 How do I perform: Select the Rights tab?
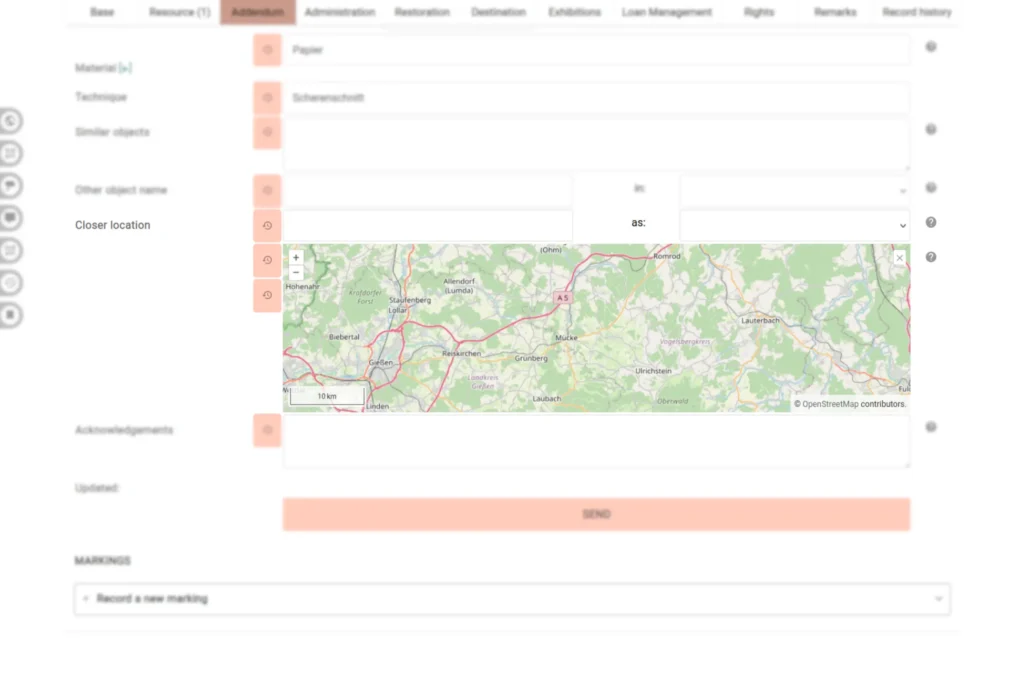pos(759,12)
